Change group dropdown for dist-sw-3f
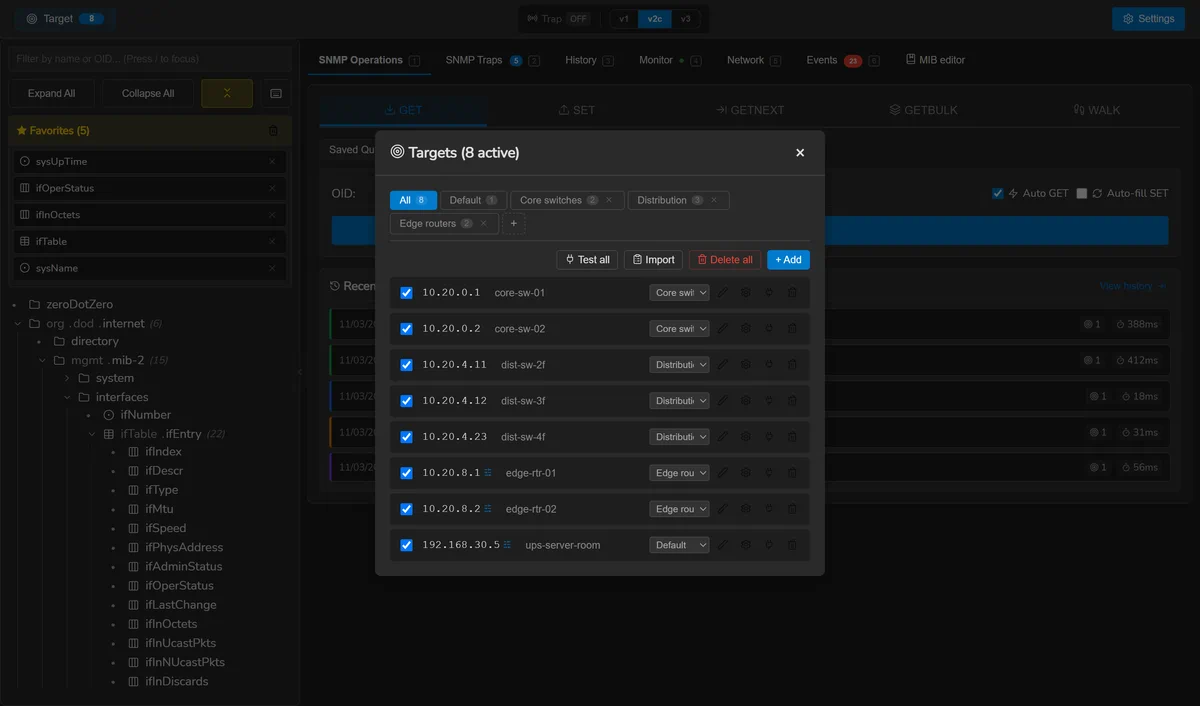1200x706 pixels. pos(679,401)
